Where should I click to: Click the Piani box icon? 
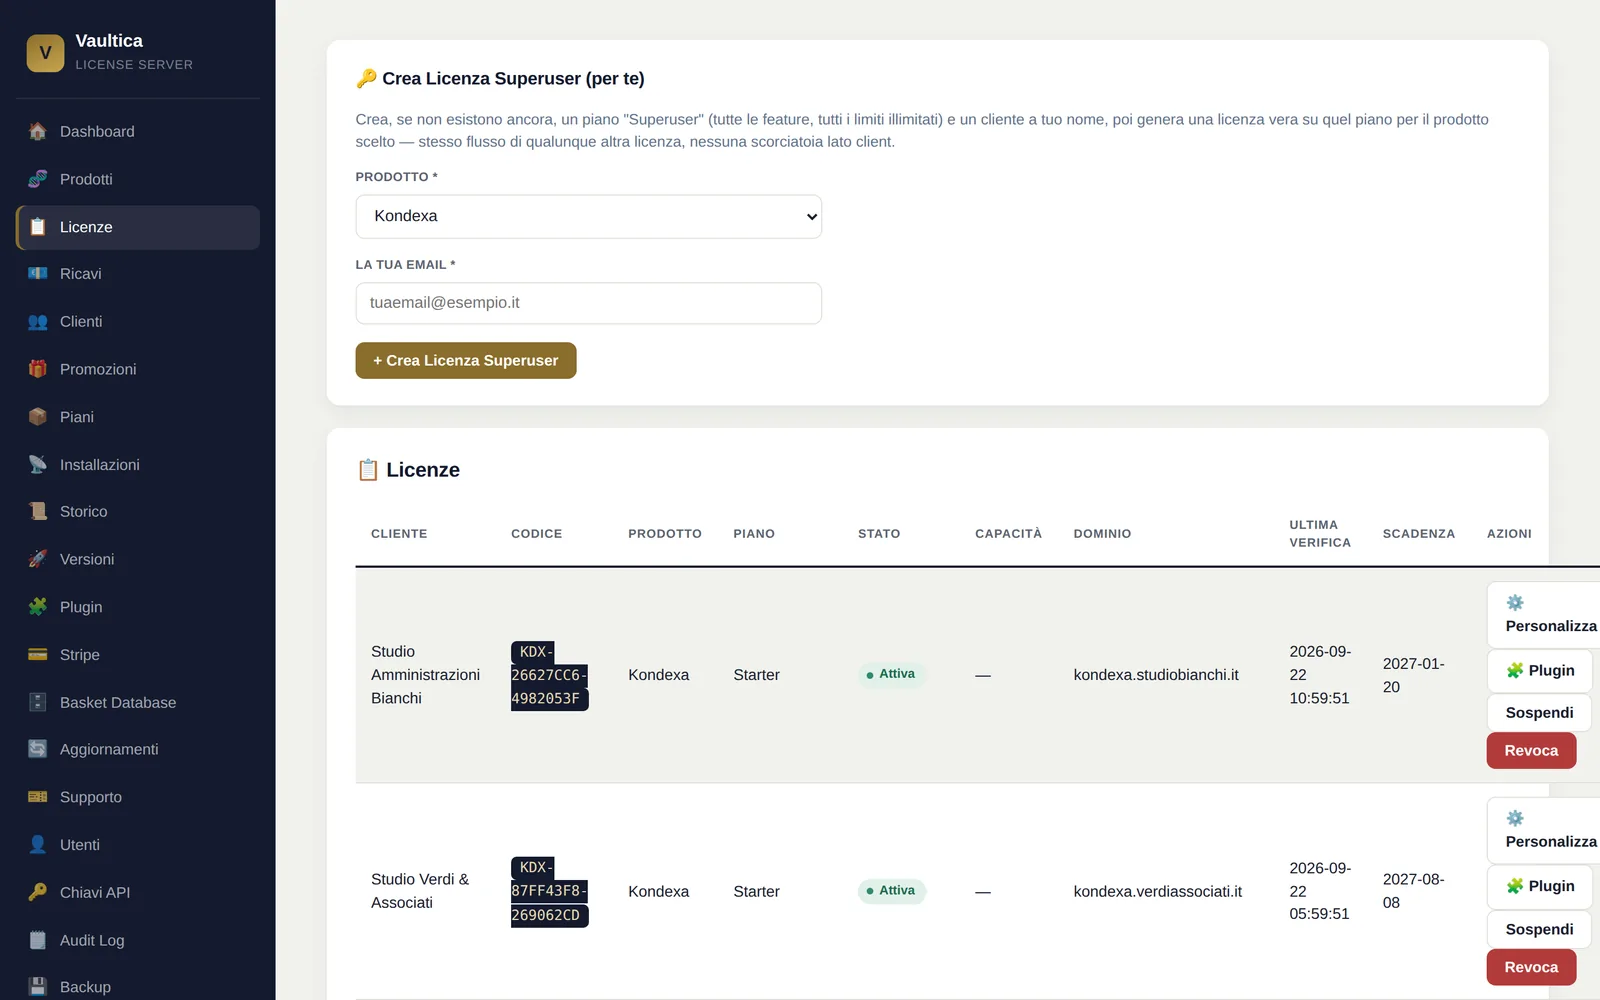(38, 417)
